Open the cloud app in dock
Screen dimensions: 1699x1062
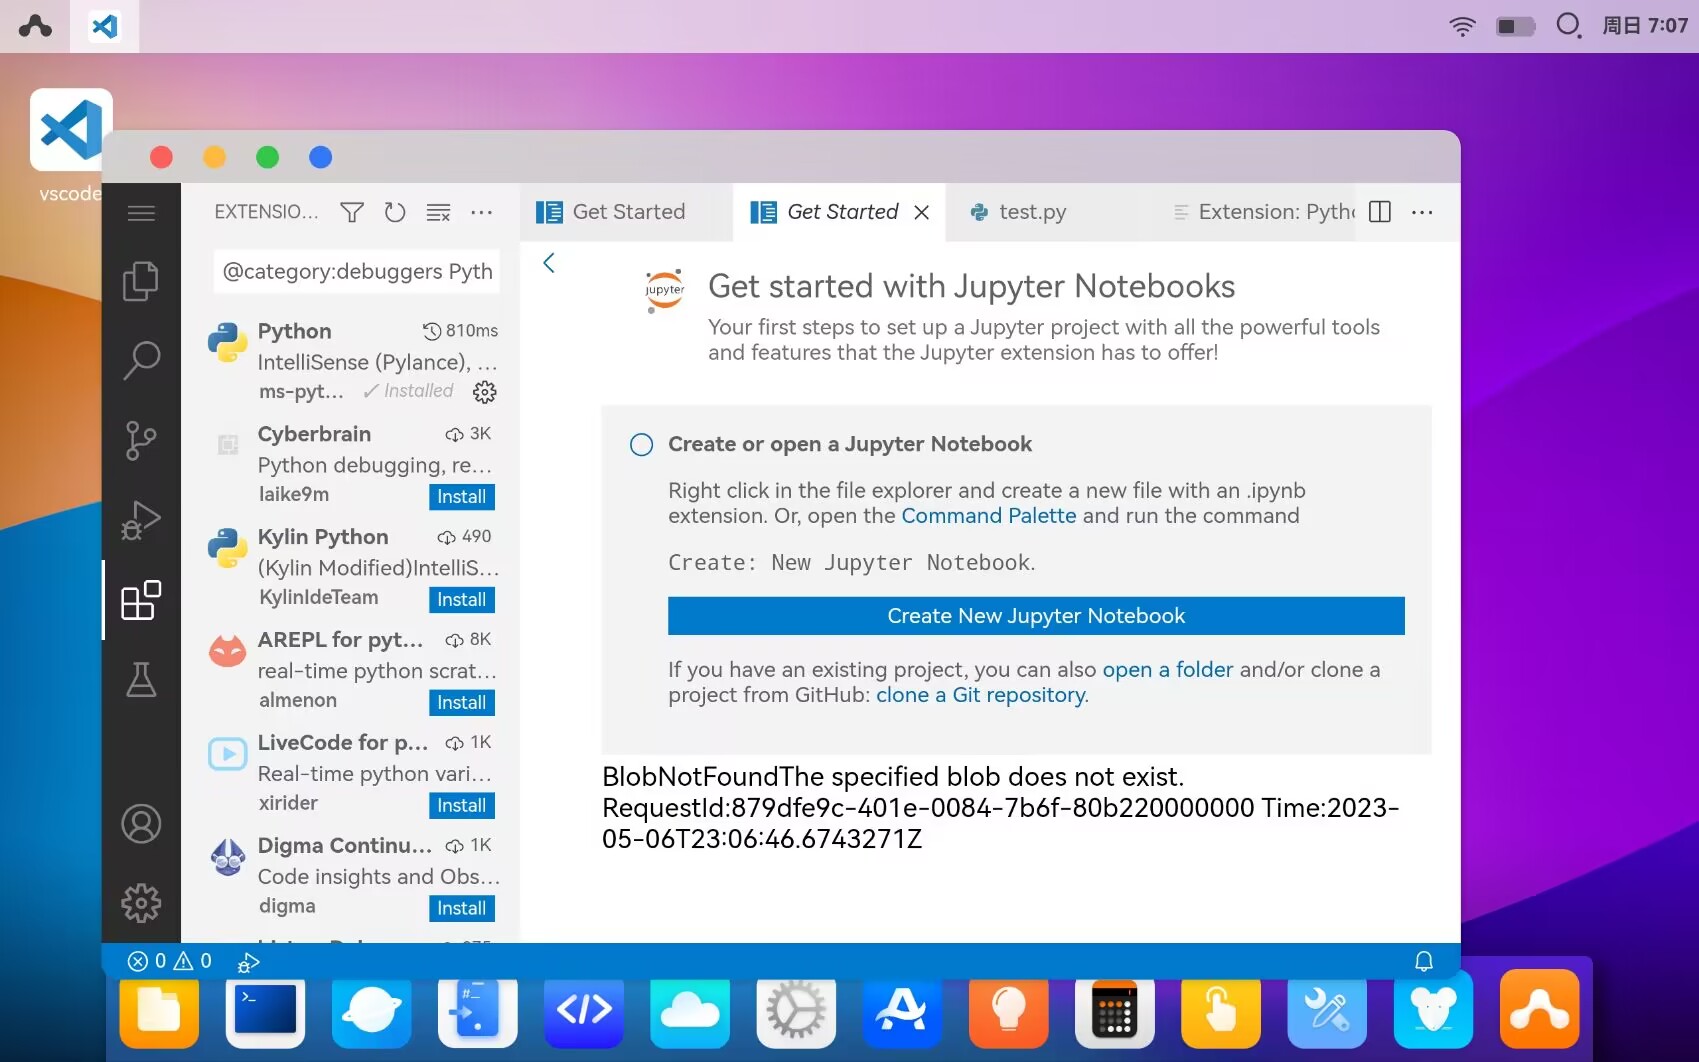(x=690, y=1012)
